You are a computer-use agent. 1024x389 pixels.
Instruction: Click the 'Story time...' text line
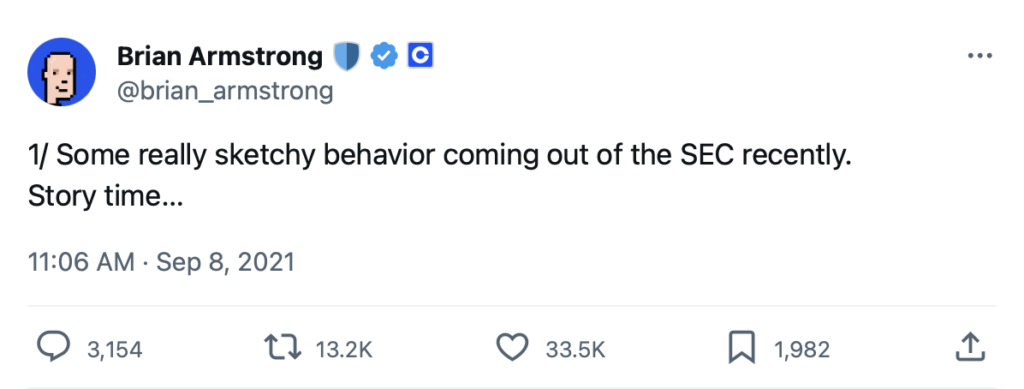tap(105, 196)
